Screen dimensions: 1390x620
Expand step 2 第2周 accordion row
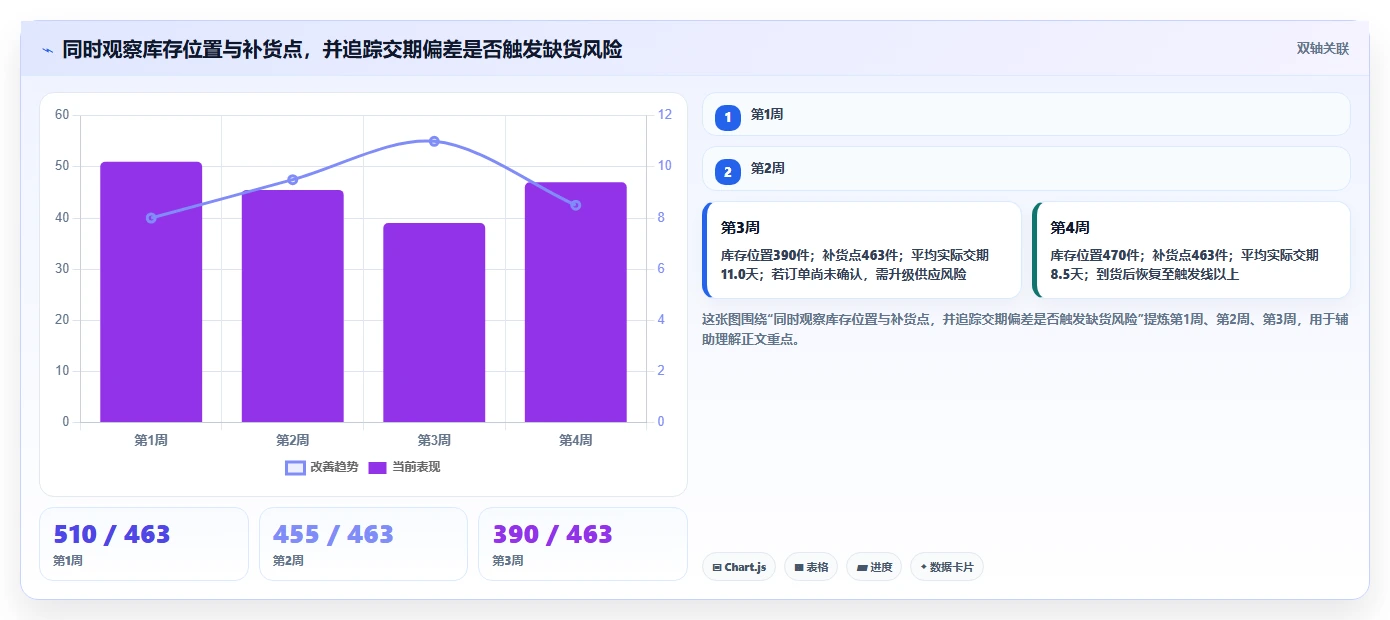pos(1026,169)
